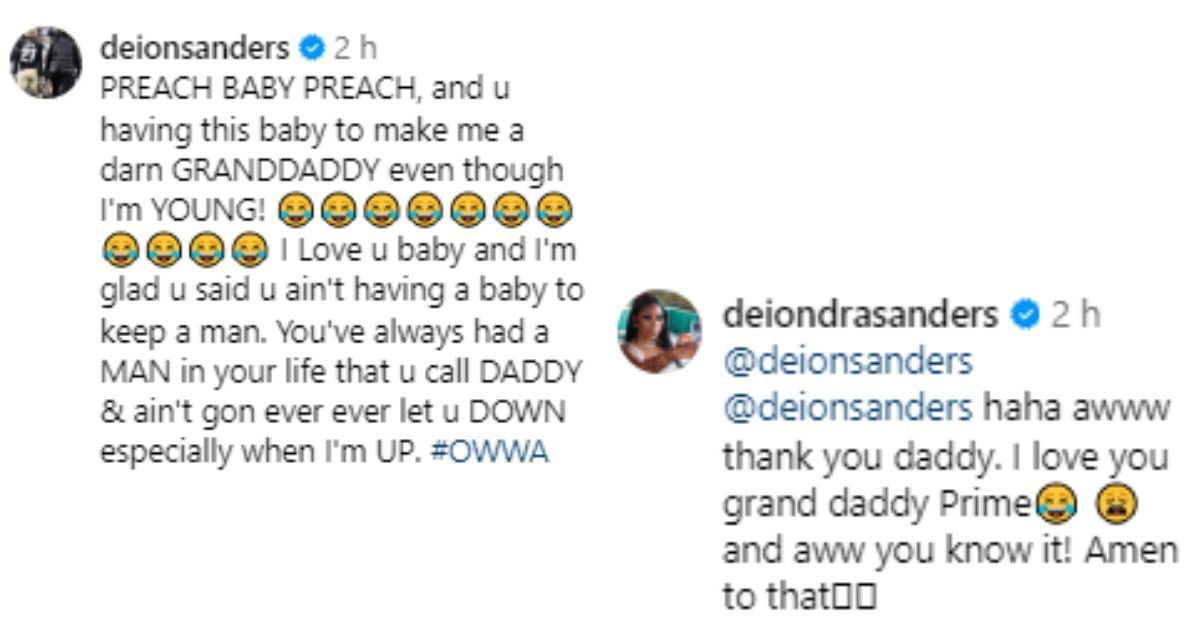
Task: Click the 2 h timestamp on deionsanders comment
Action: click(355, 47)
